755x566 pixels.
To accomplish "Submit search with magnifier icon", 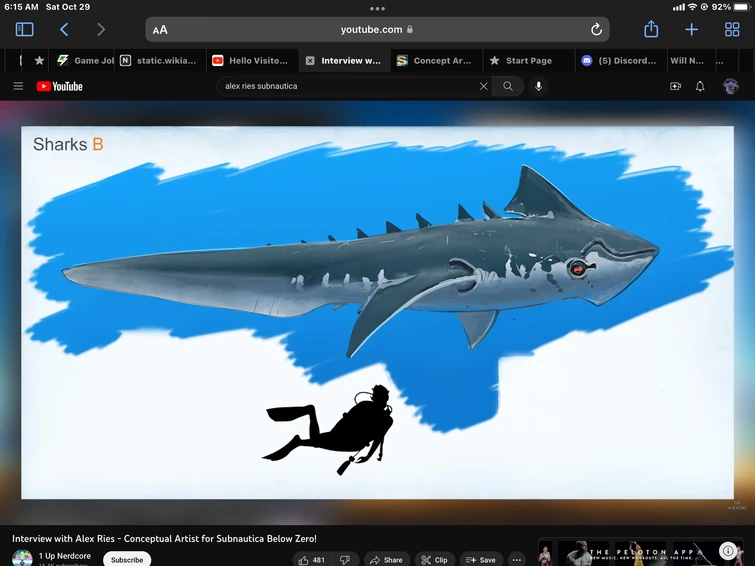I will click(508, 86).
